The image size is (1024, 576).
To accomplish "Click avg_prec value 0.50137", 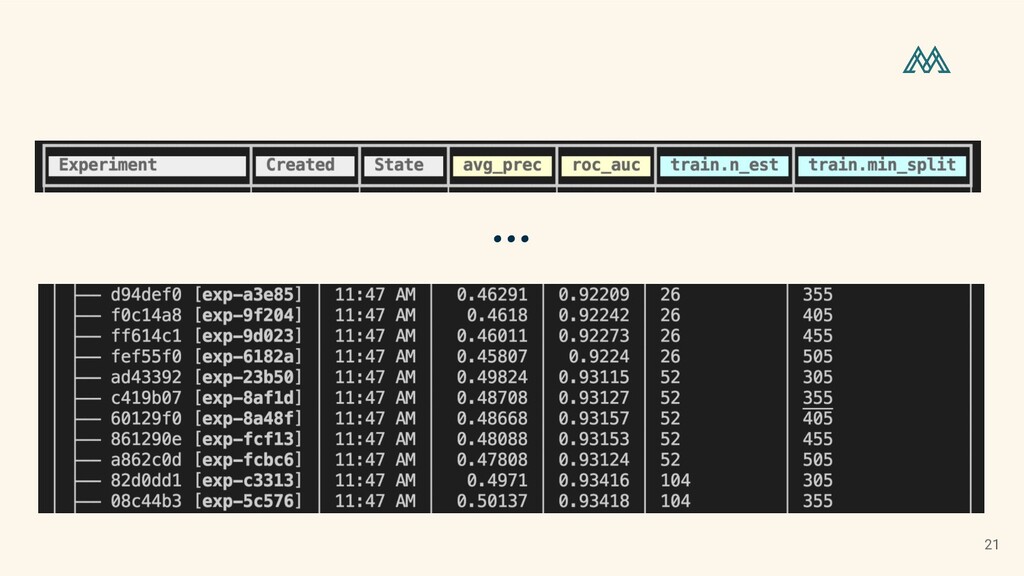I will coord(492,502).
